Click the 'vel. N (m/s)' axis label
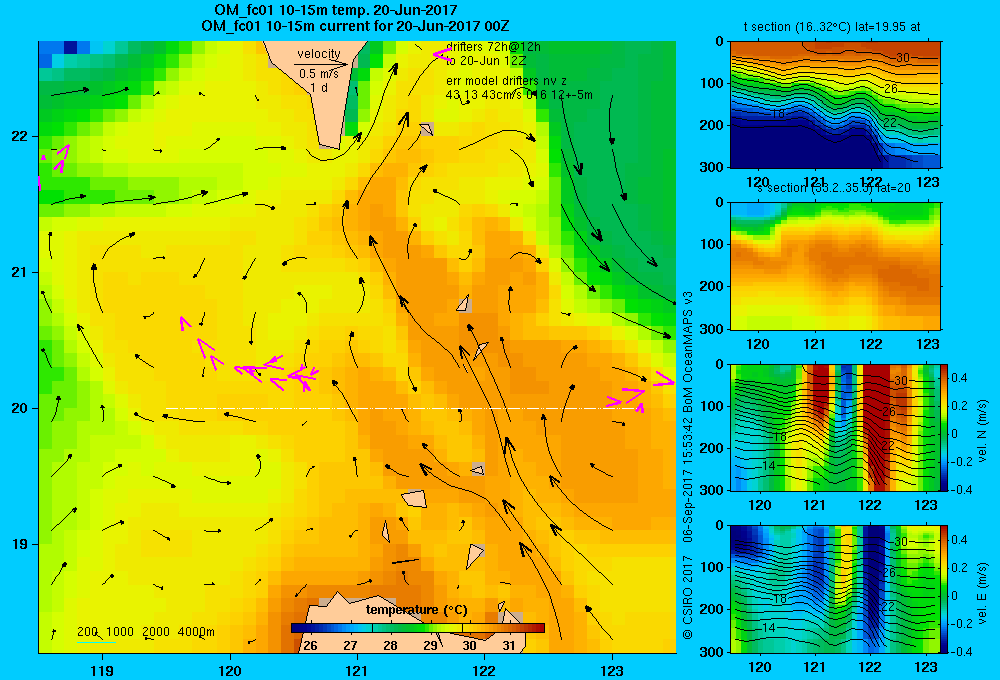 pyautogui.click(x=982, y=431)
